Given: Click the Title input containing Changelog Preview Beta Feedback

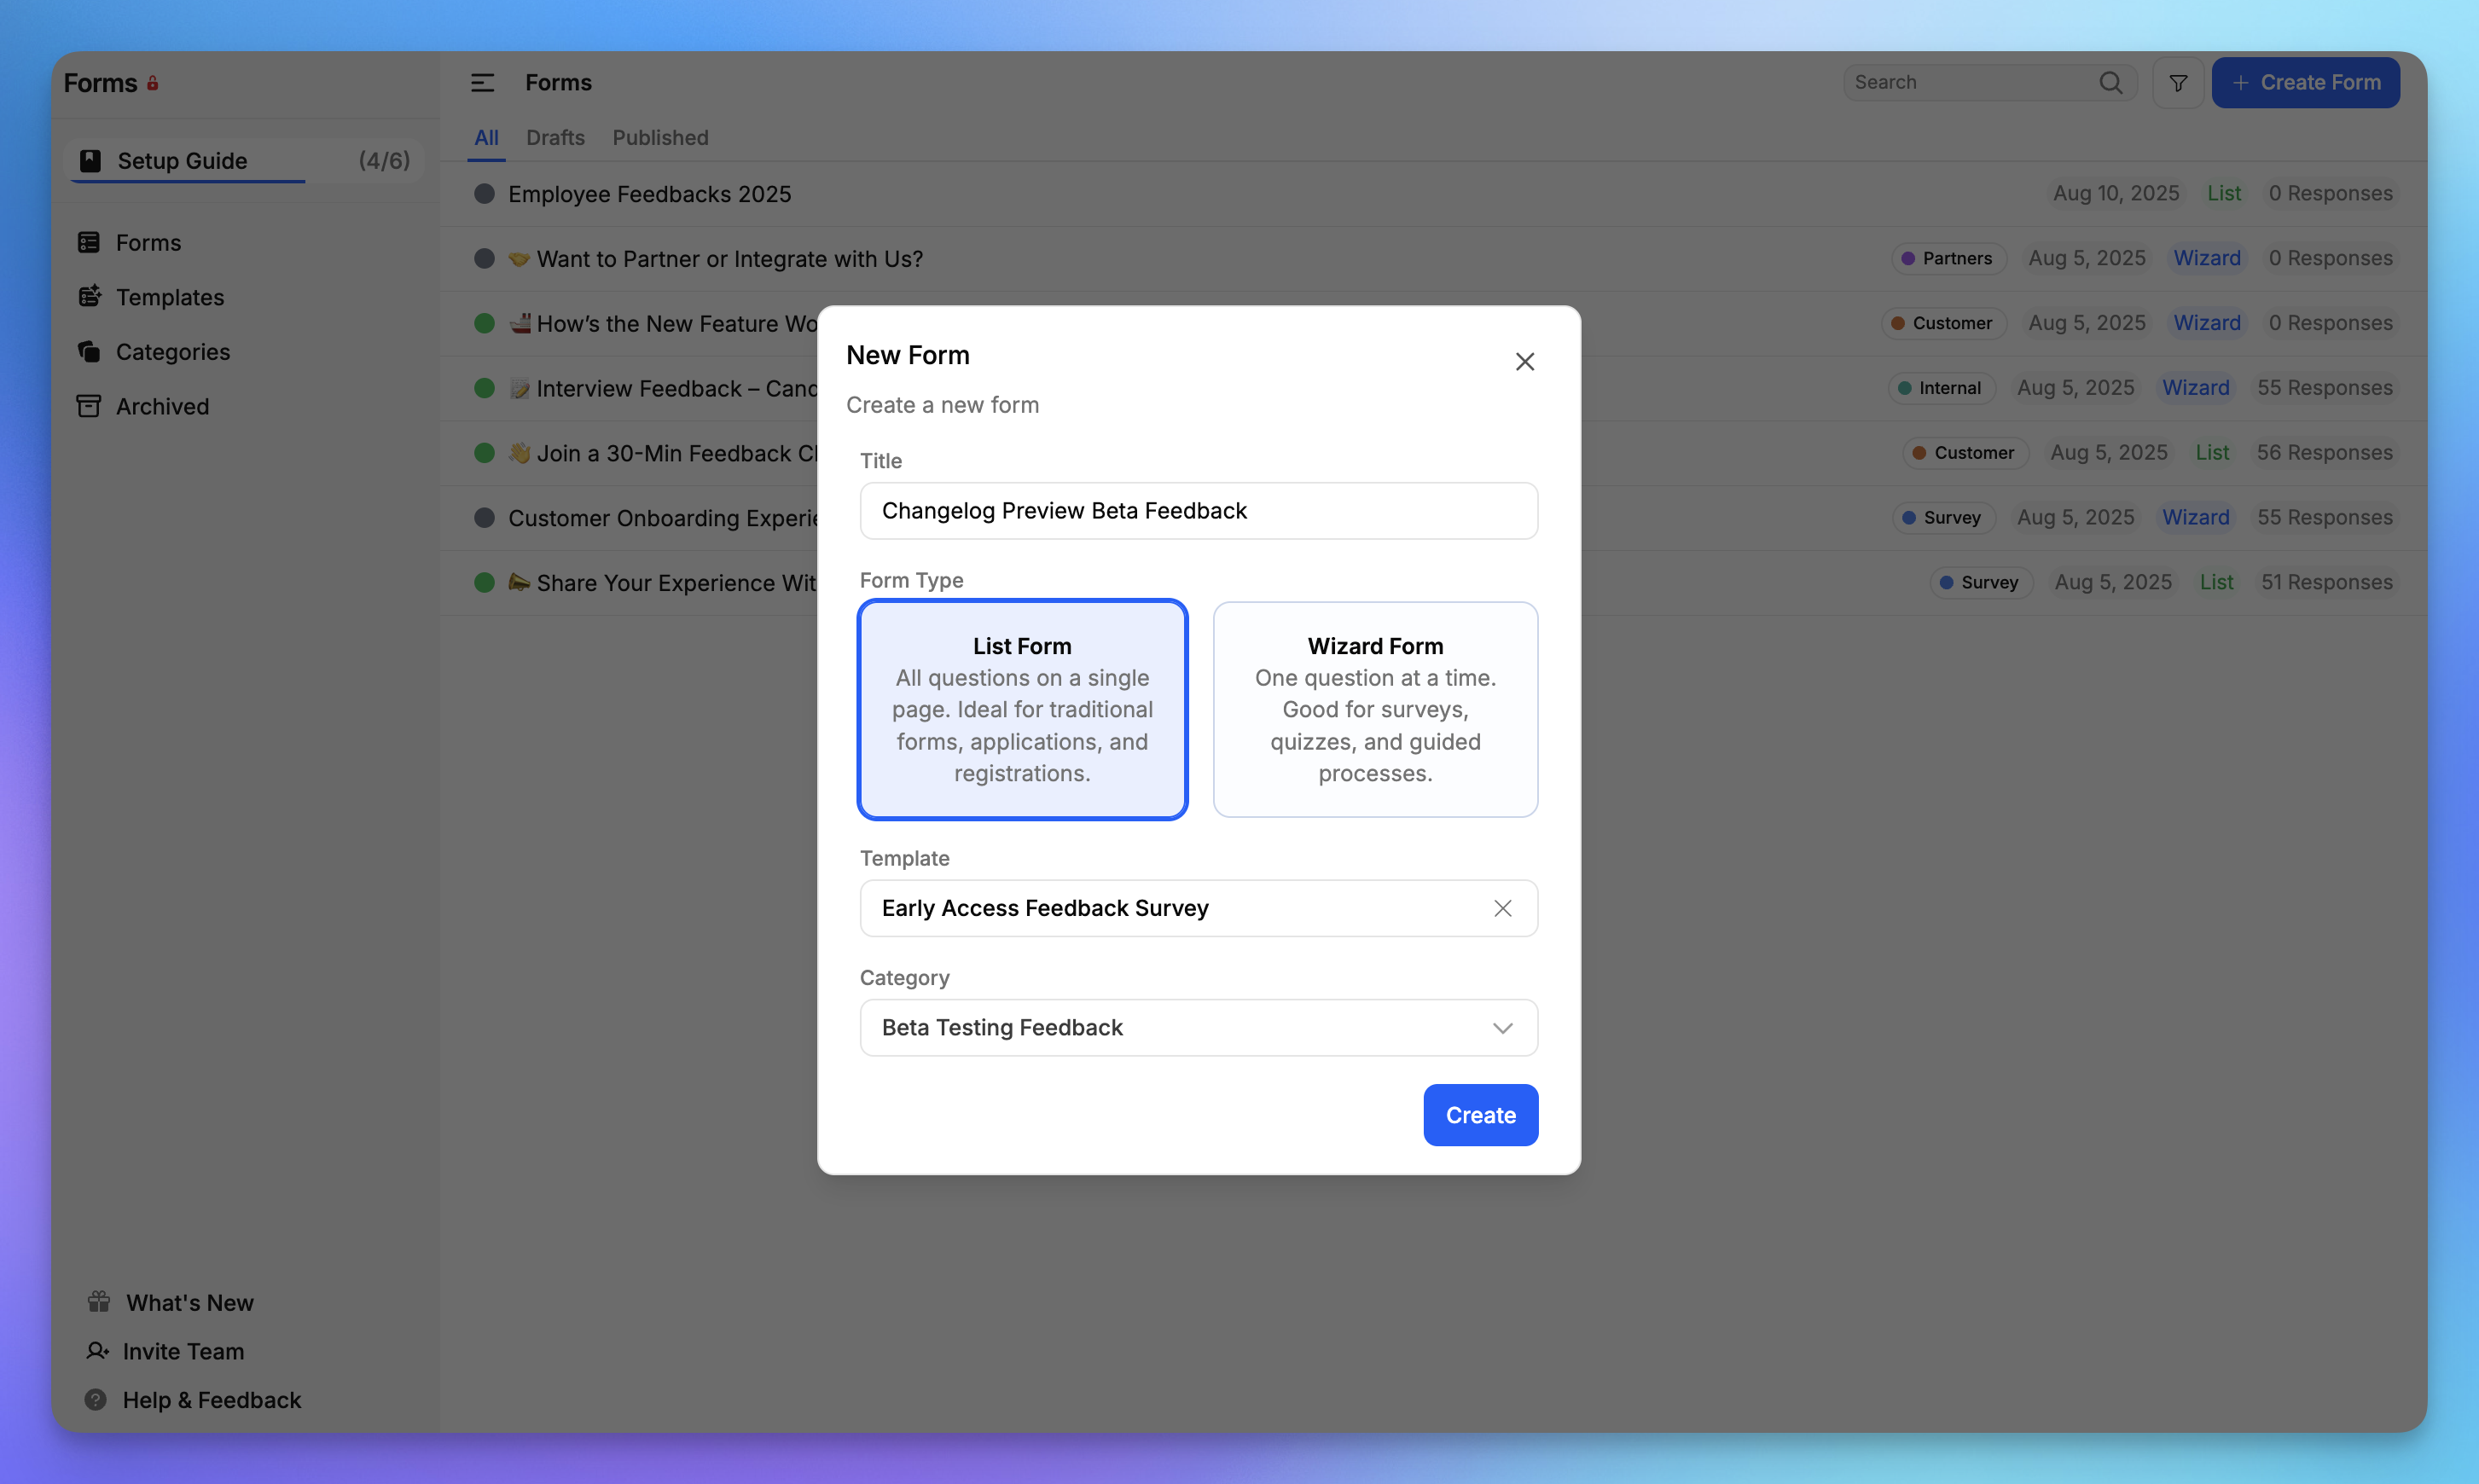Looking at the screenshot, I should click(x=1198, y=510).
